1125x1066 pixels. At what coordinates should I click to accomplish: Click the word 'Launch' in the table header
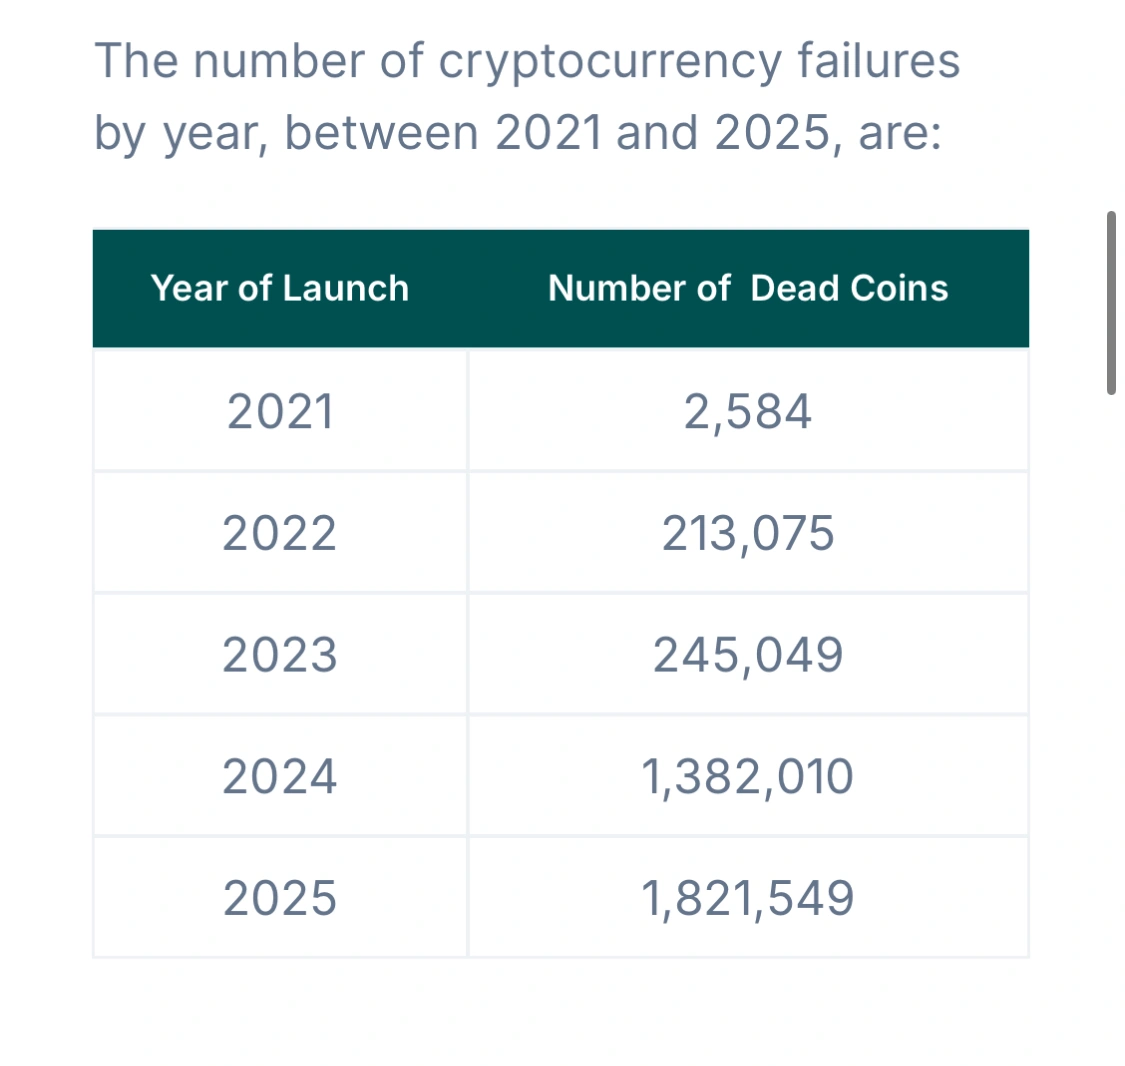[346, 288]
